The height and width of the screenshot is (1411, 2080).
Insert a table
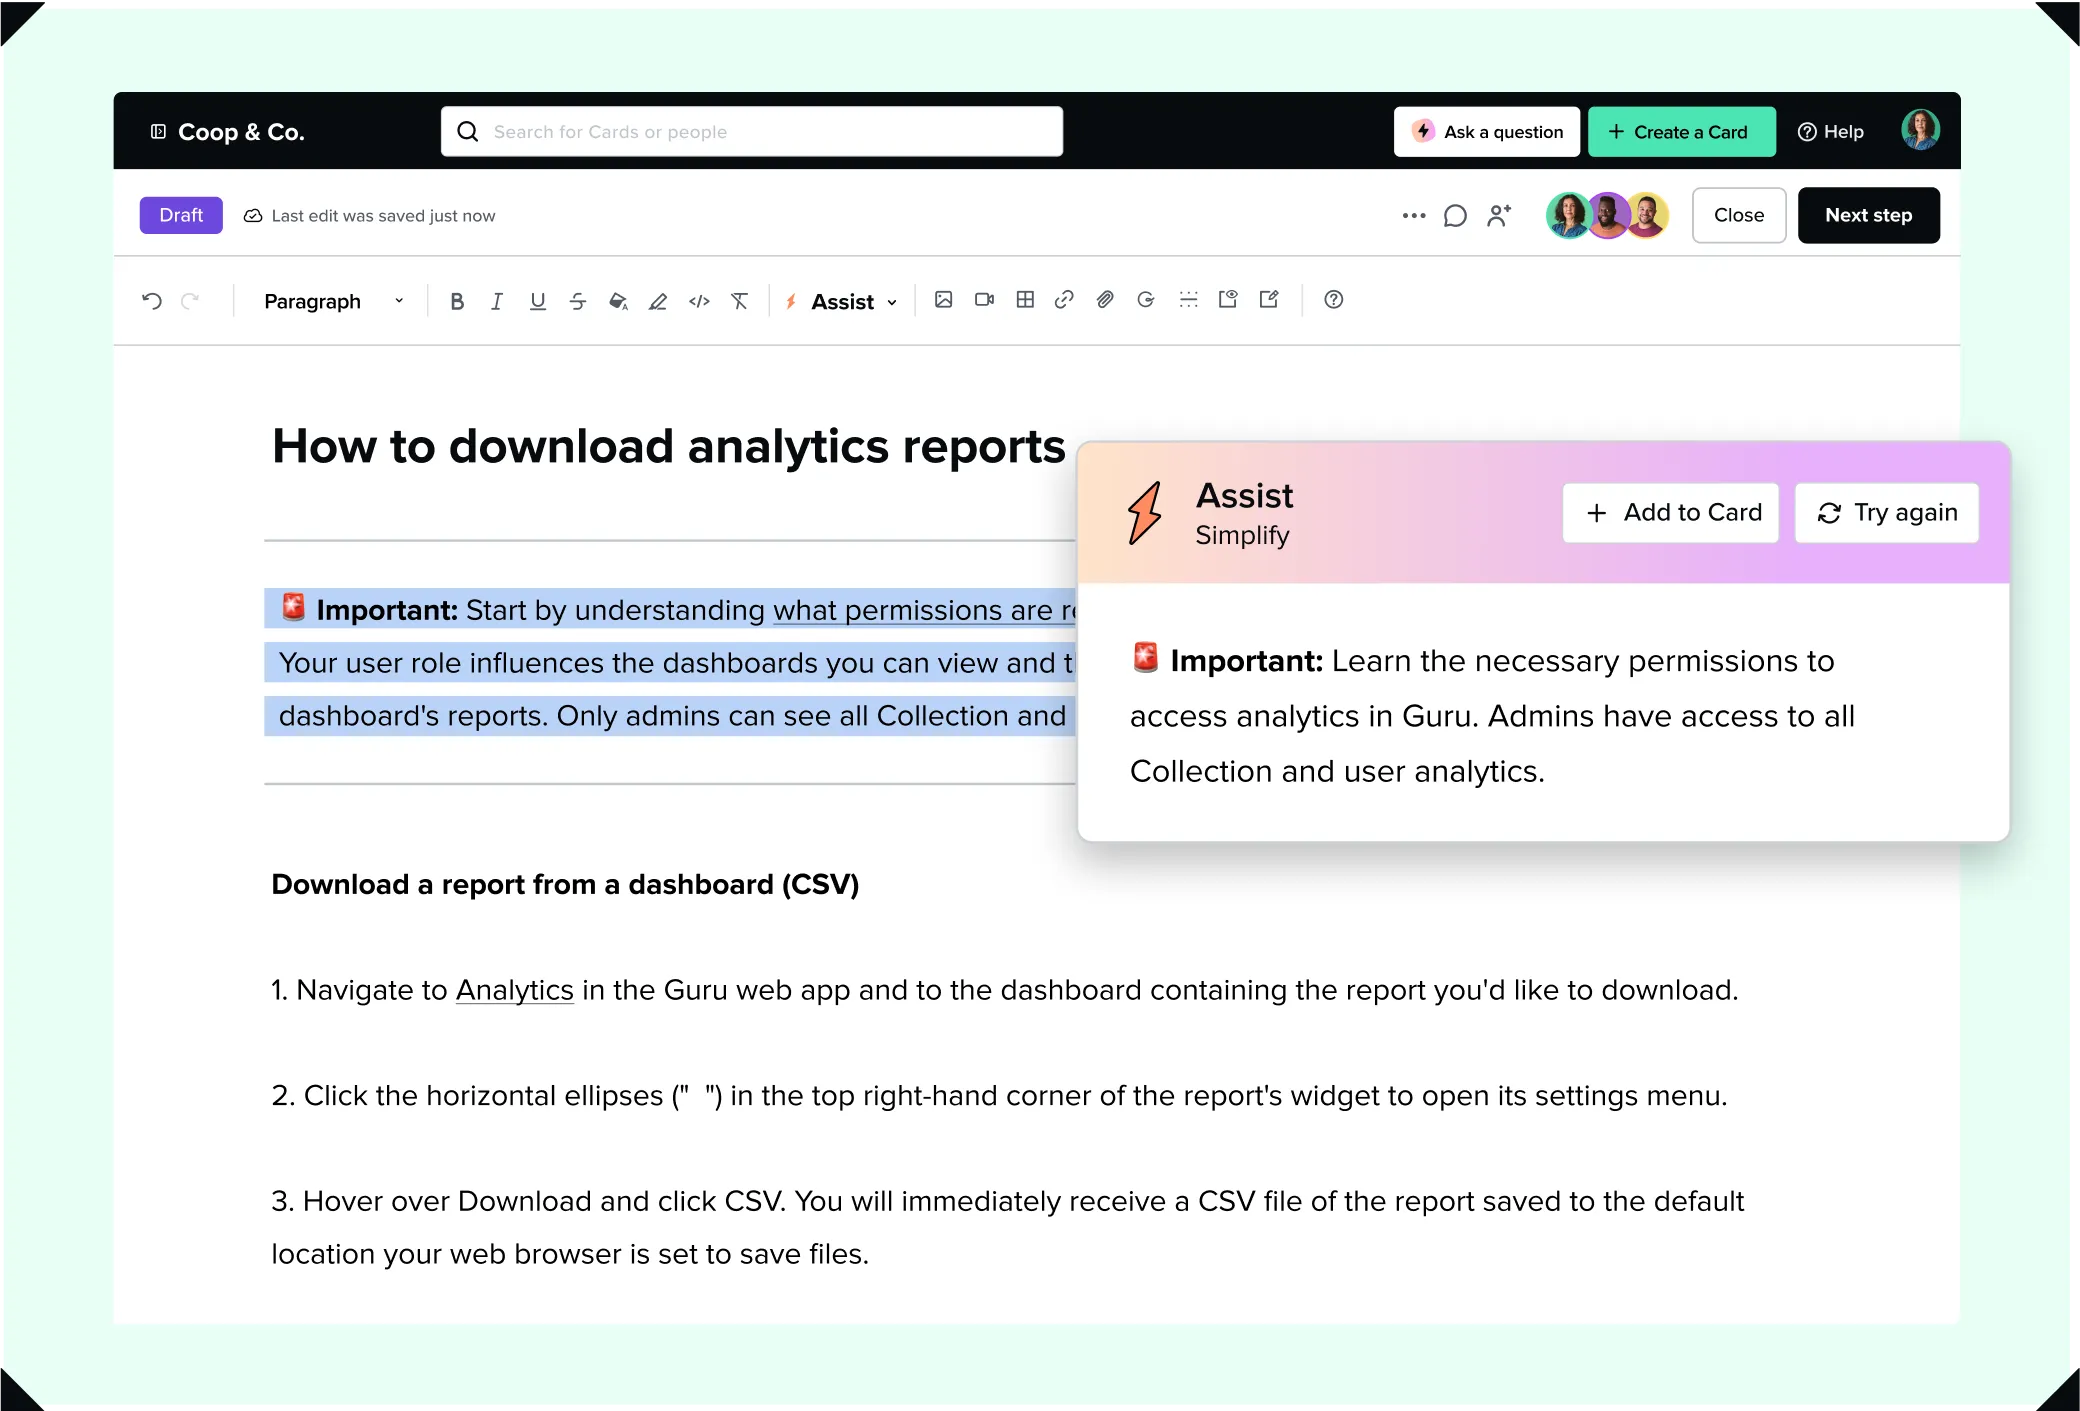(1024, 300)
